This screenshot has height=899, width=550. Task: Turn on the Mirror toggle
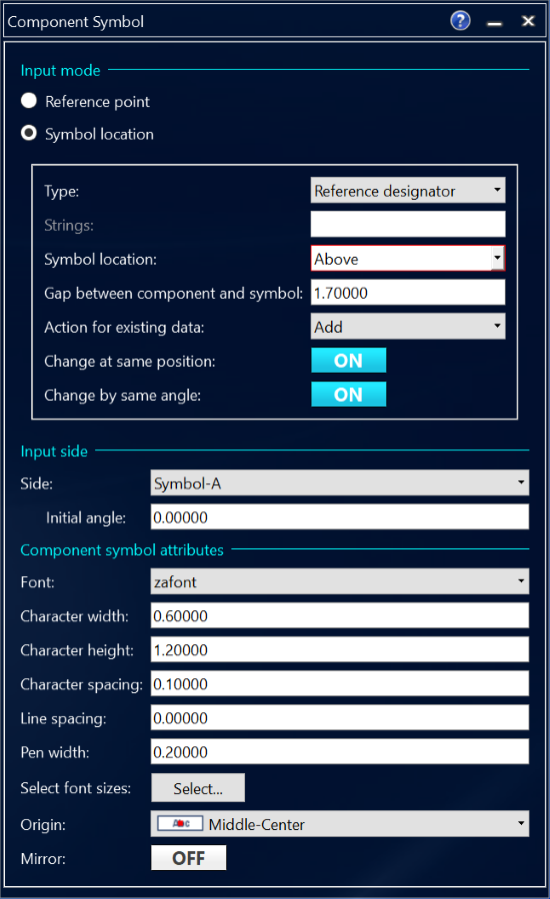pyautogui.click(x=188, y=858)
